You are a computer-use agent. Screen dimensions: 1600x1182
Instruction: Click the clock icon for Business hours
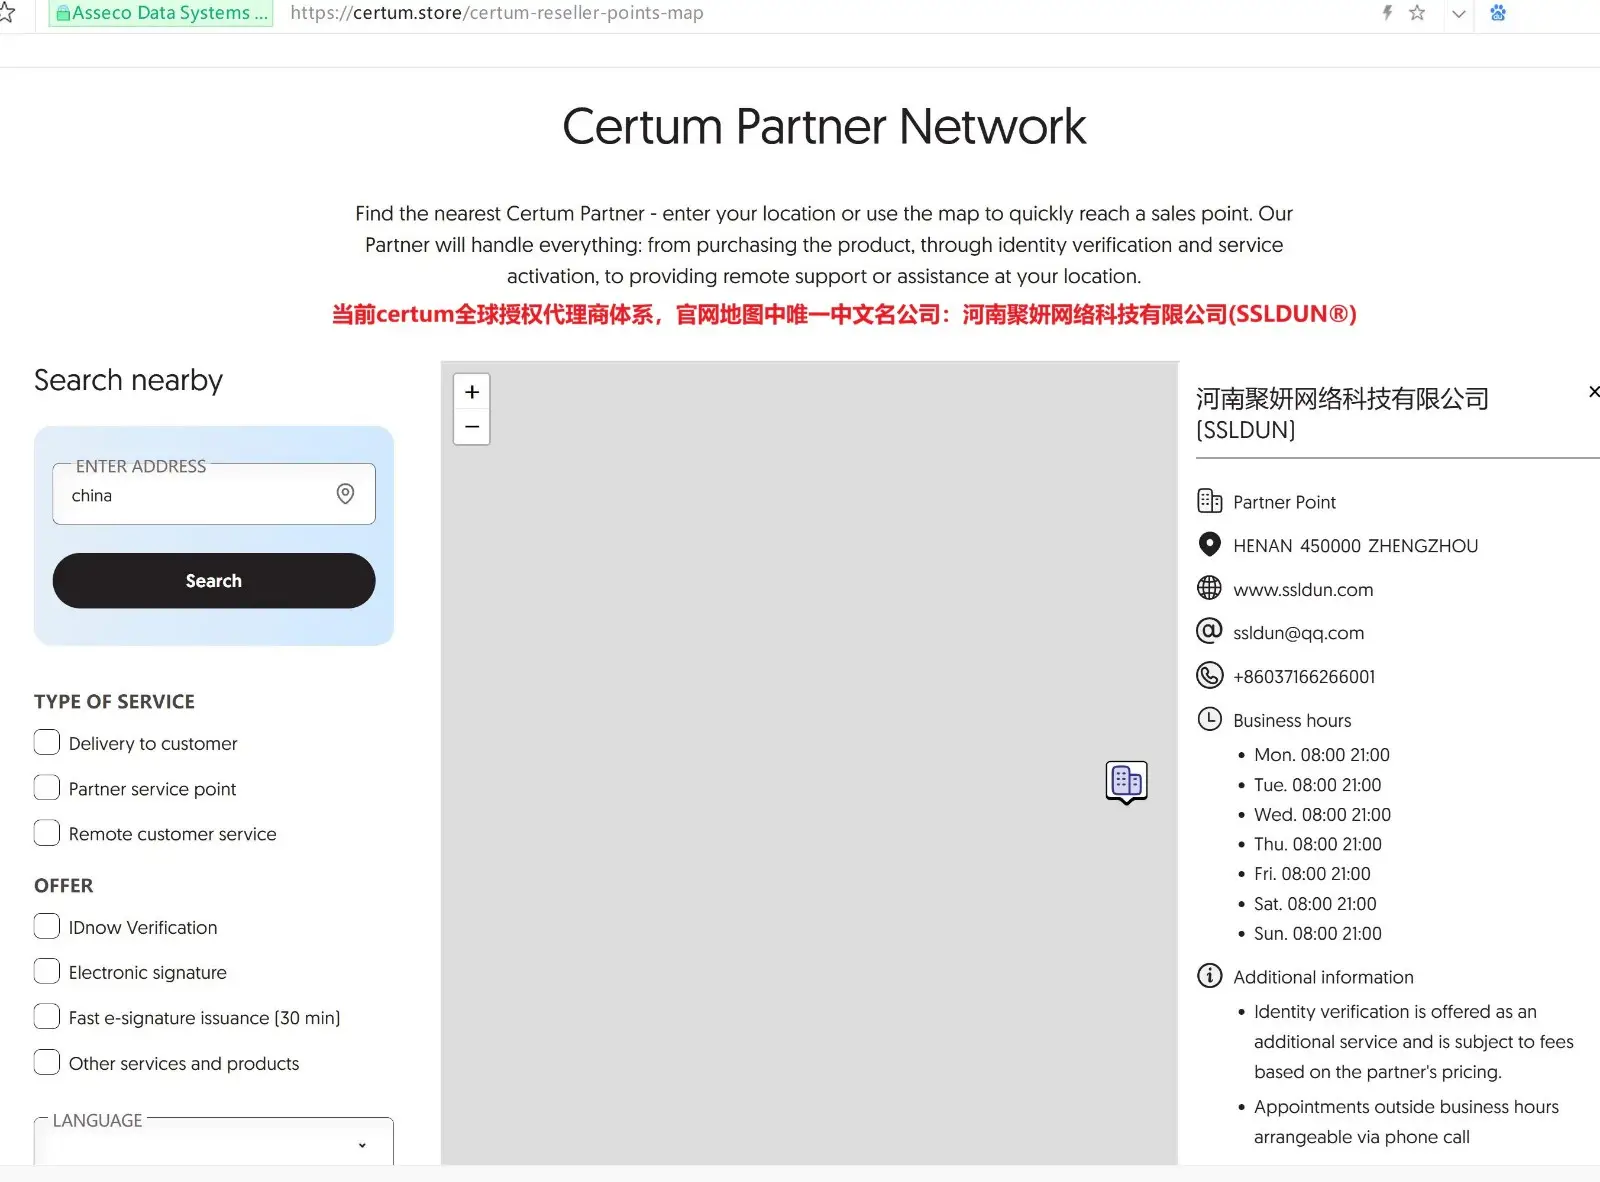point(1210,719)
